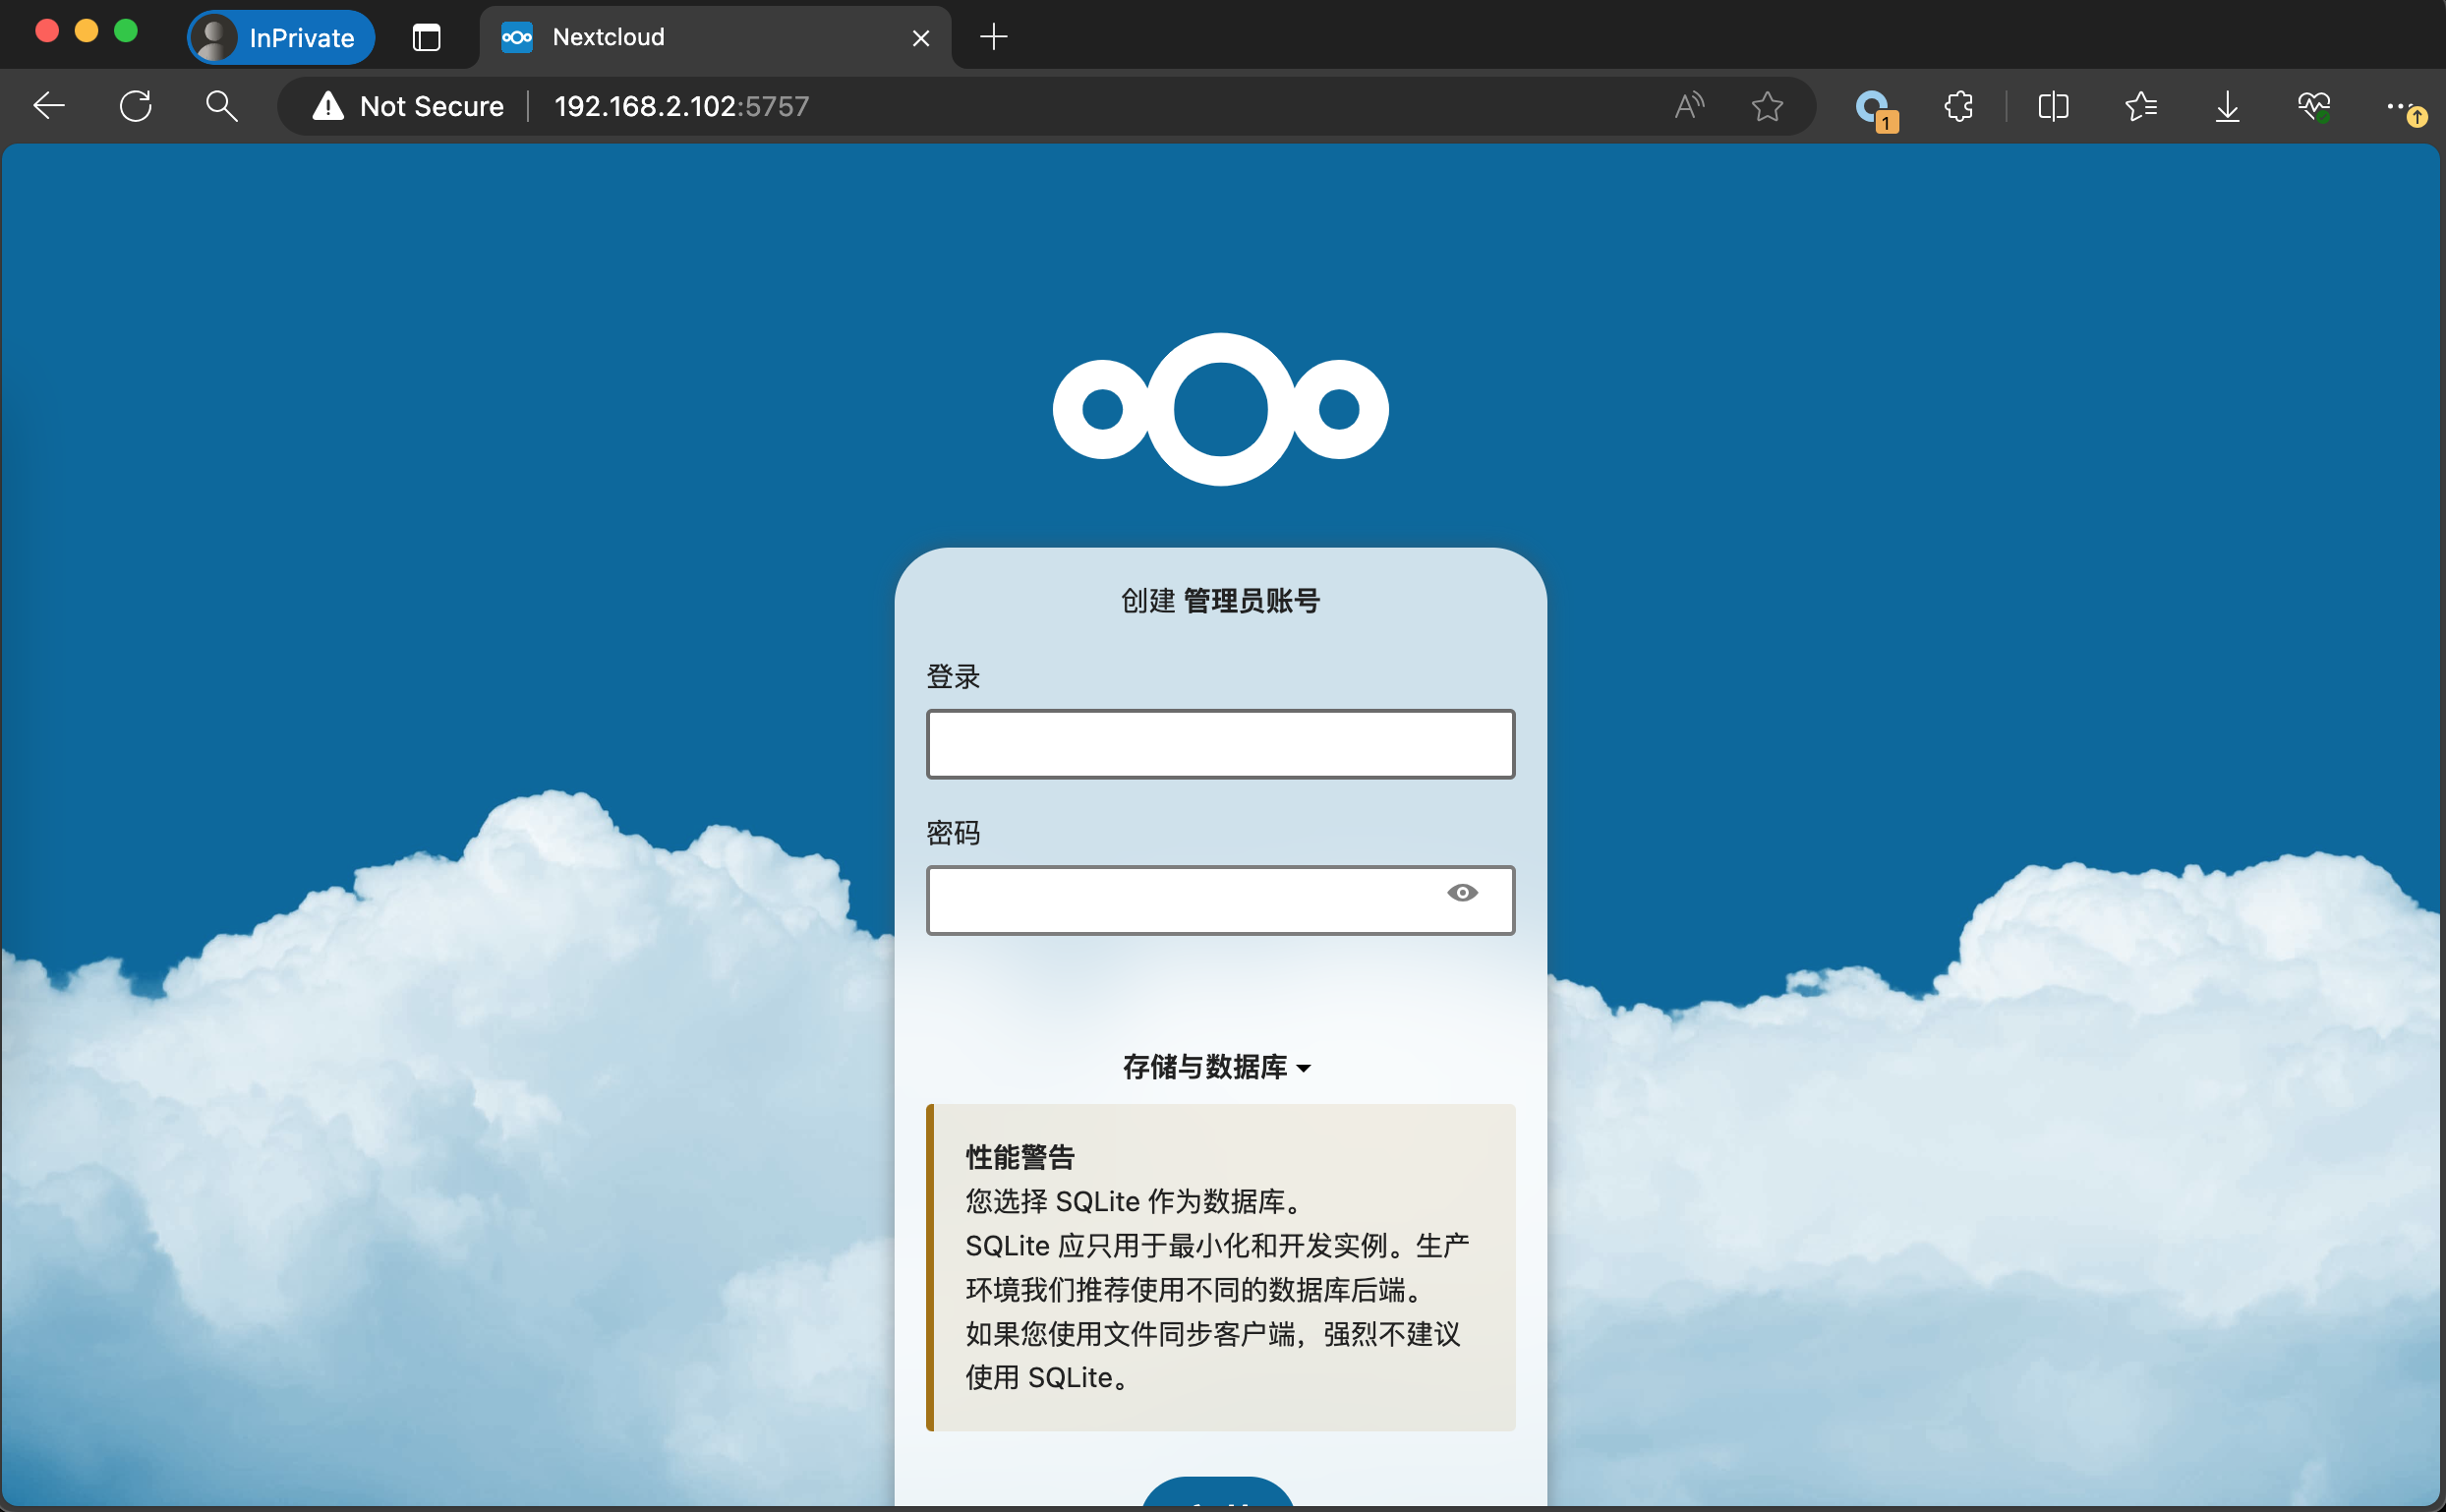Click the 登录 username input field

[x=1220, y=743]
